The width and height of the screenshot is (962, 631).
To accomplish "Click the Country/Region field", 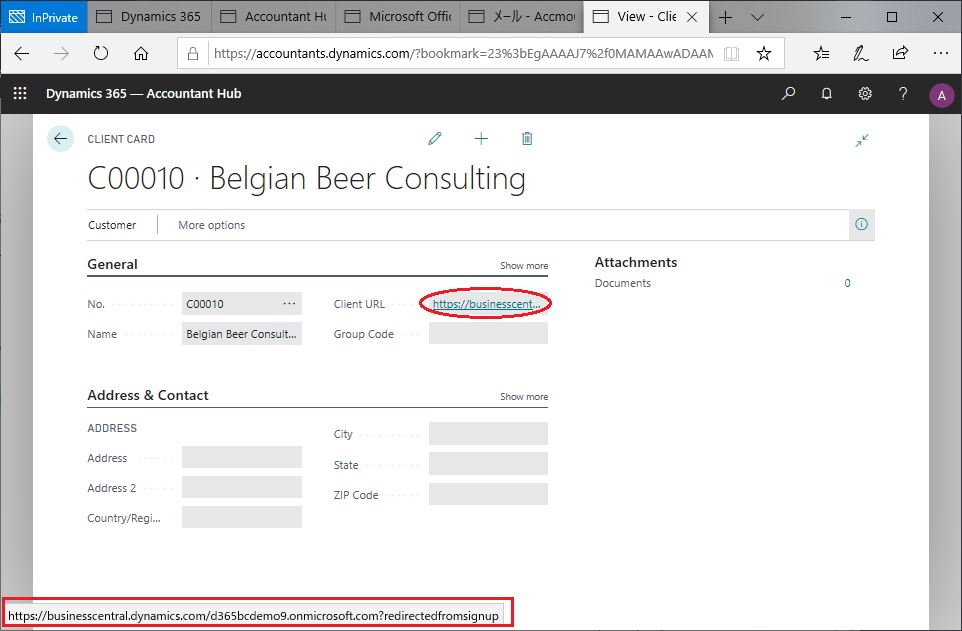I will point(242,517).
